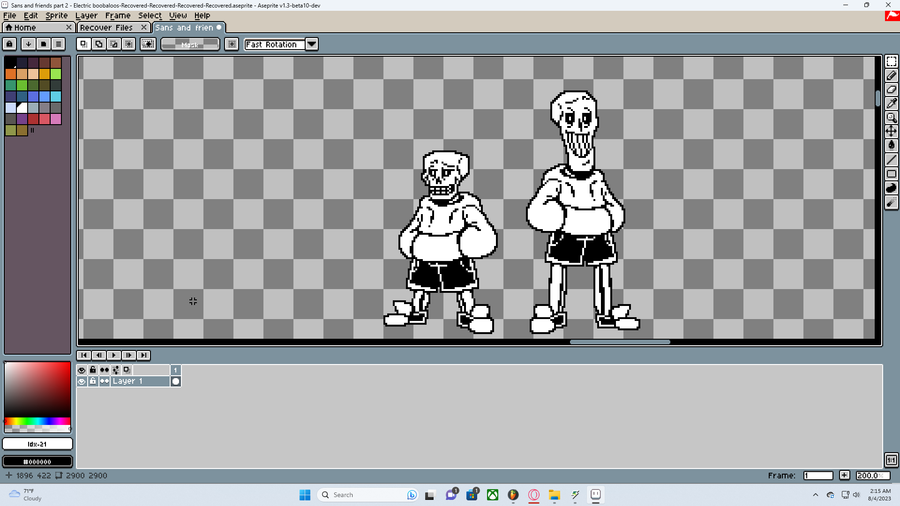
Task: Pick the pink palette swatch
Action: pyautogui.click(x=56, y=119)
